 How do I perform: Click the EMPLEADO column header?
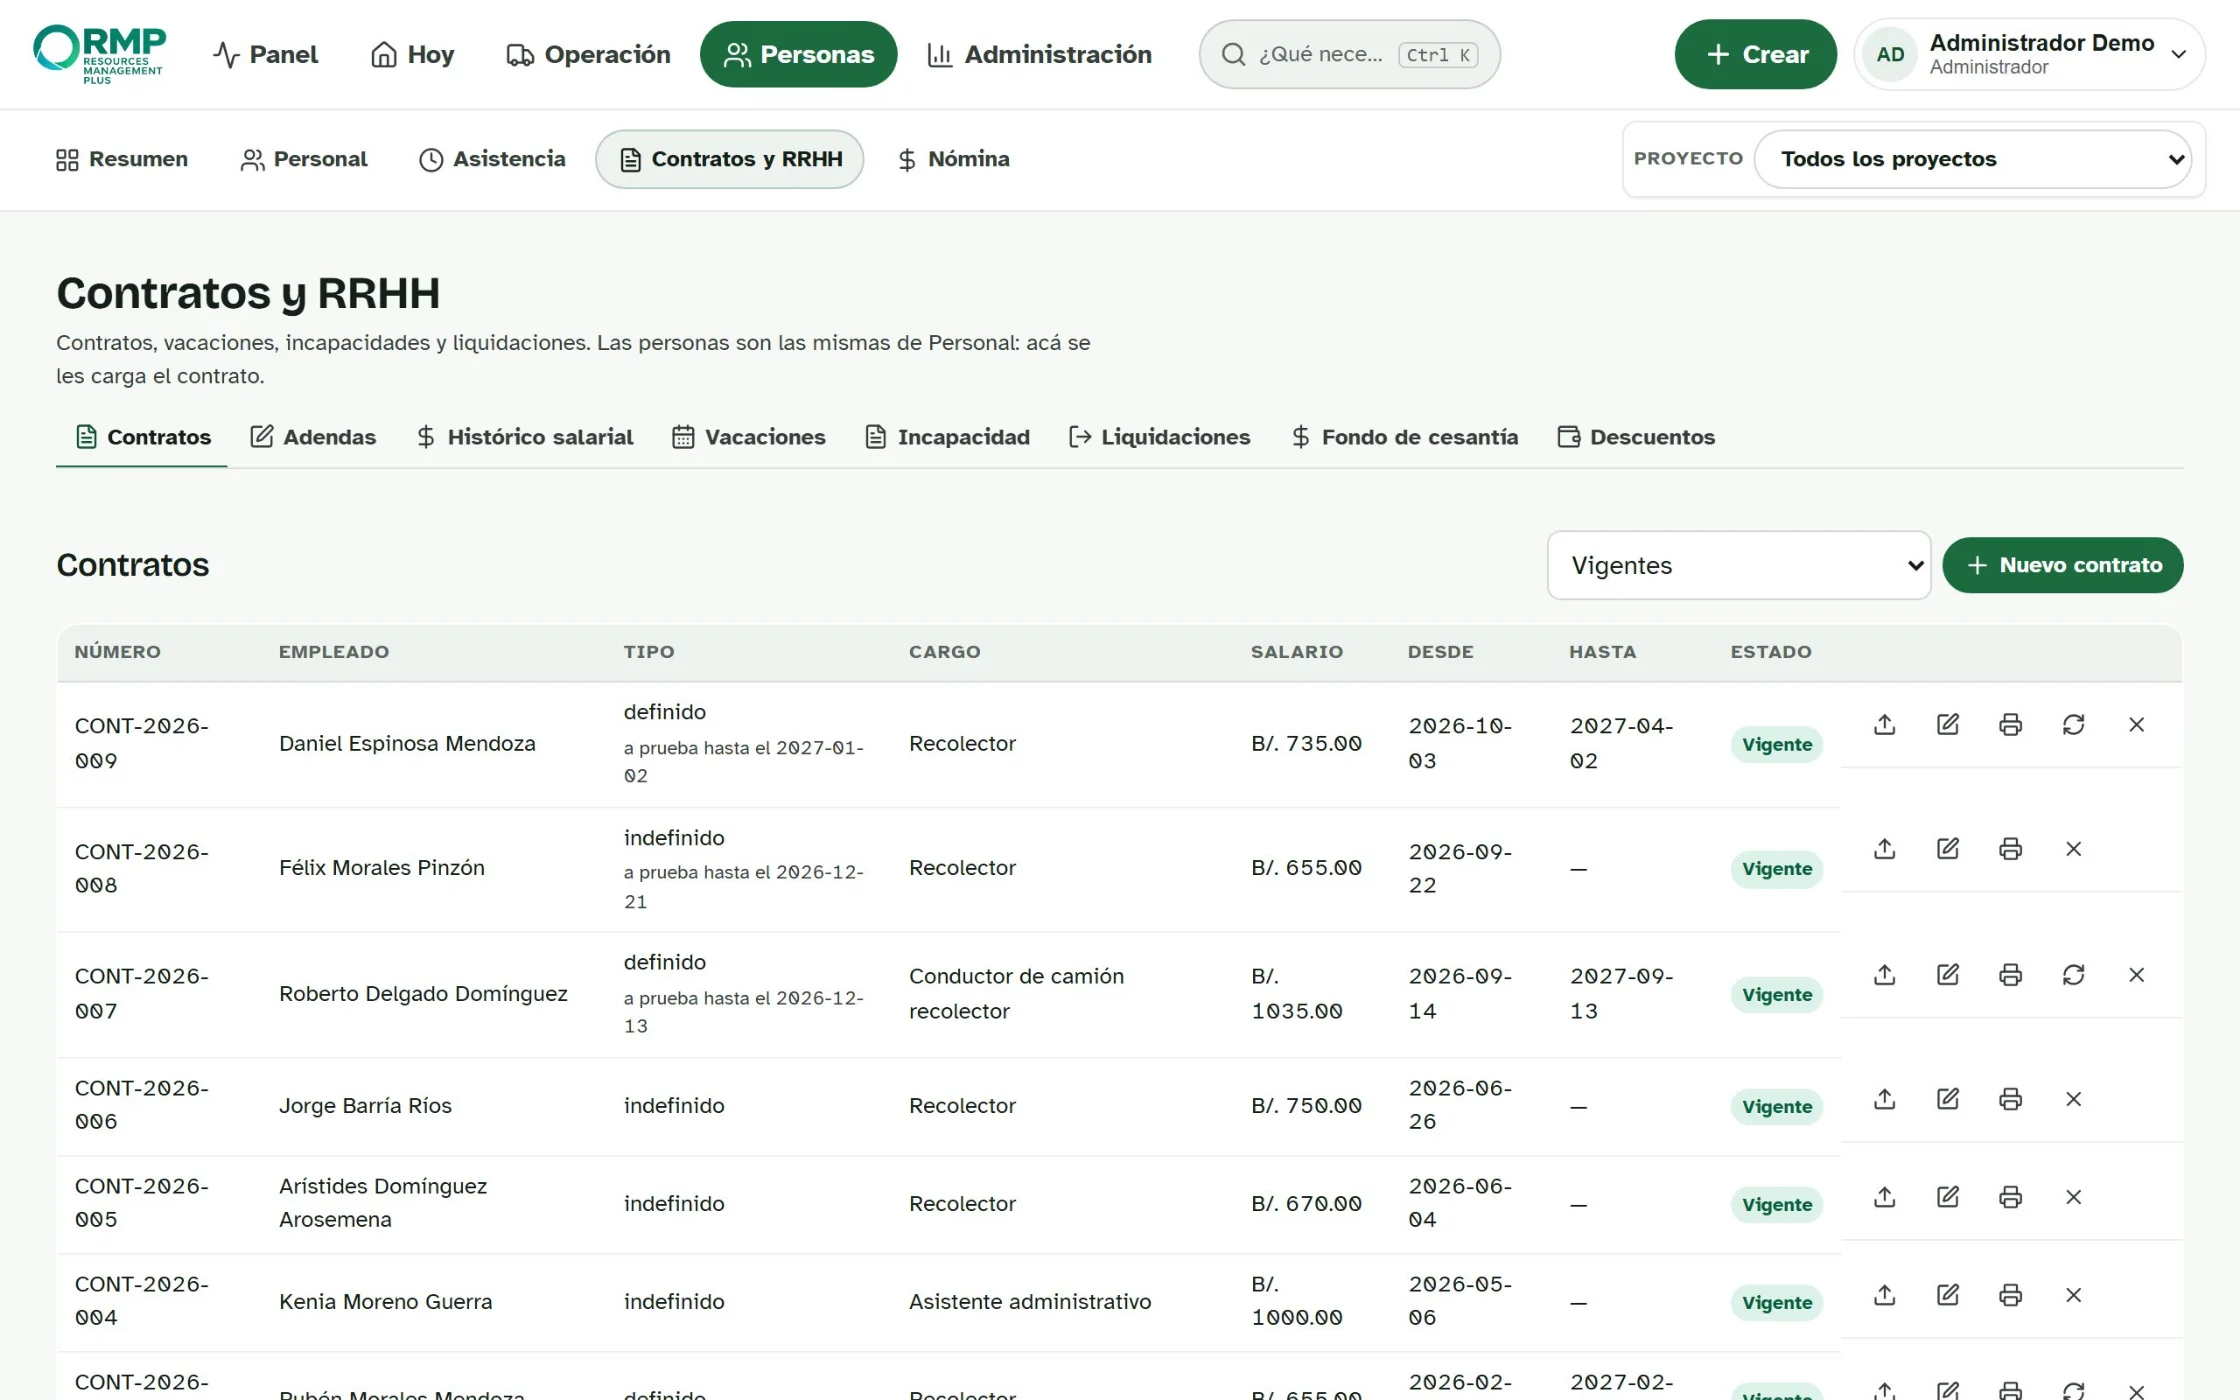click(334, 652)
